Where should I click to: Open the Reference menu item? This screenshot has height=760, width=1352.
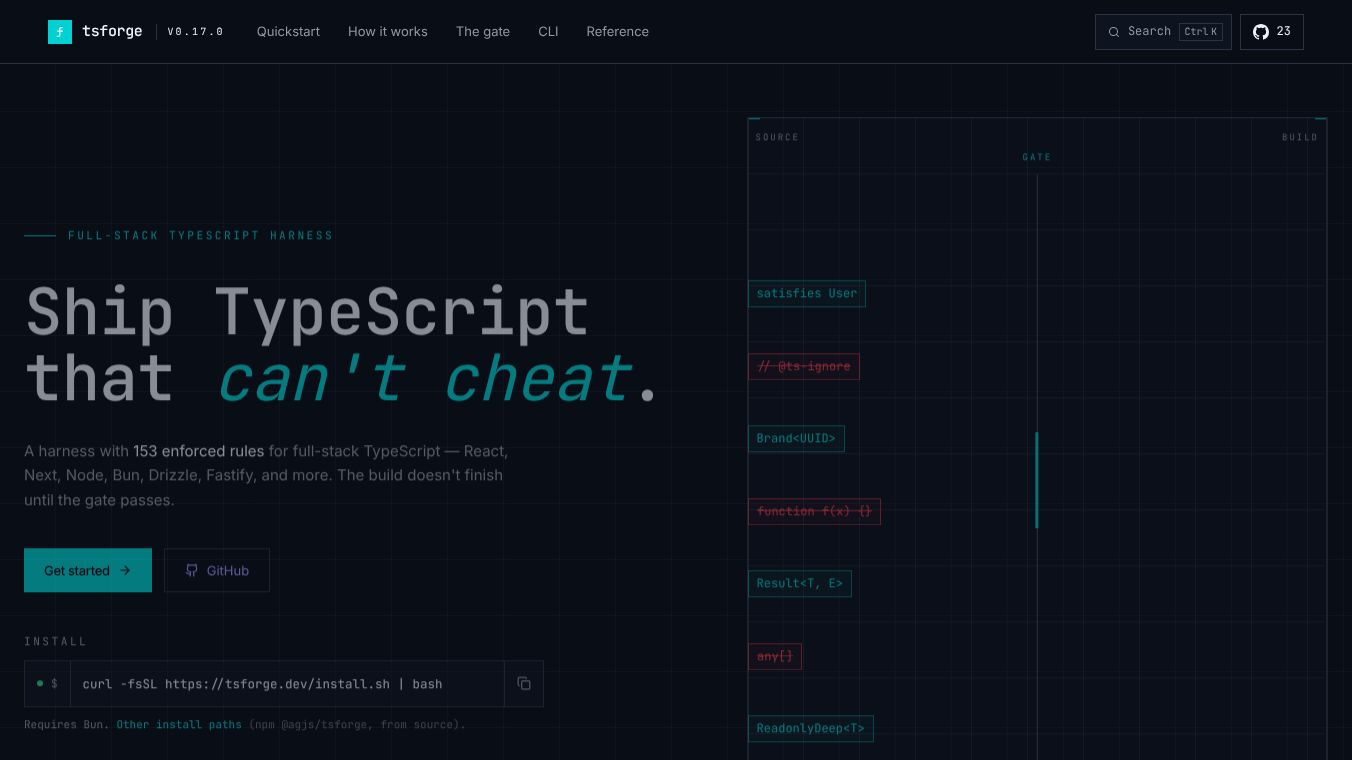coord(617,32)
